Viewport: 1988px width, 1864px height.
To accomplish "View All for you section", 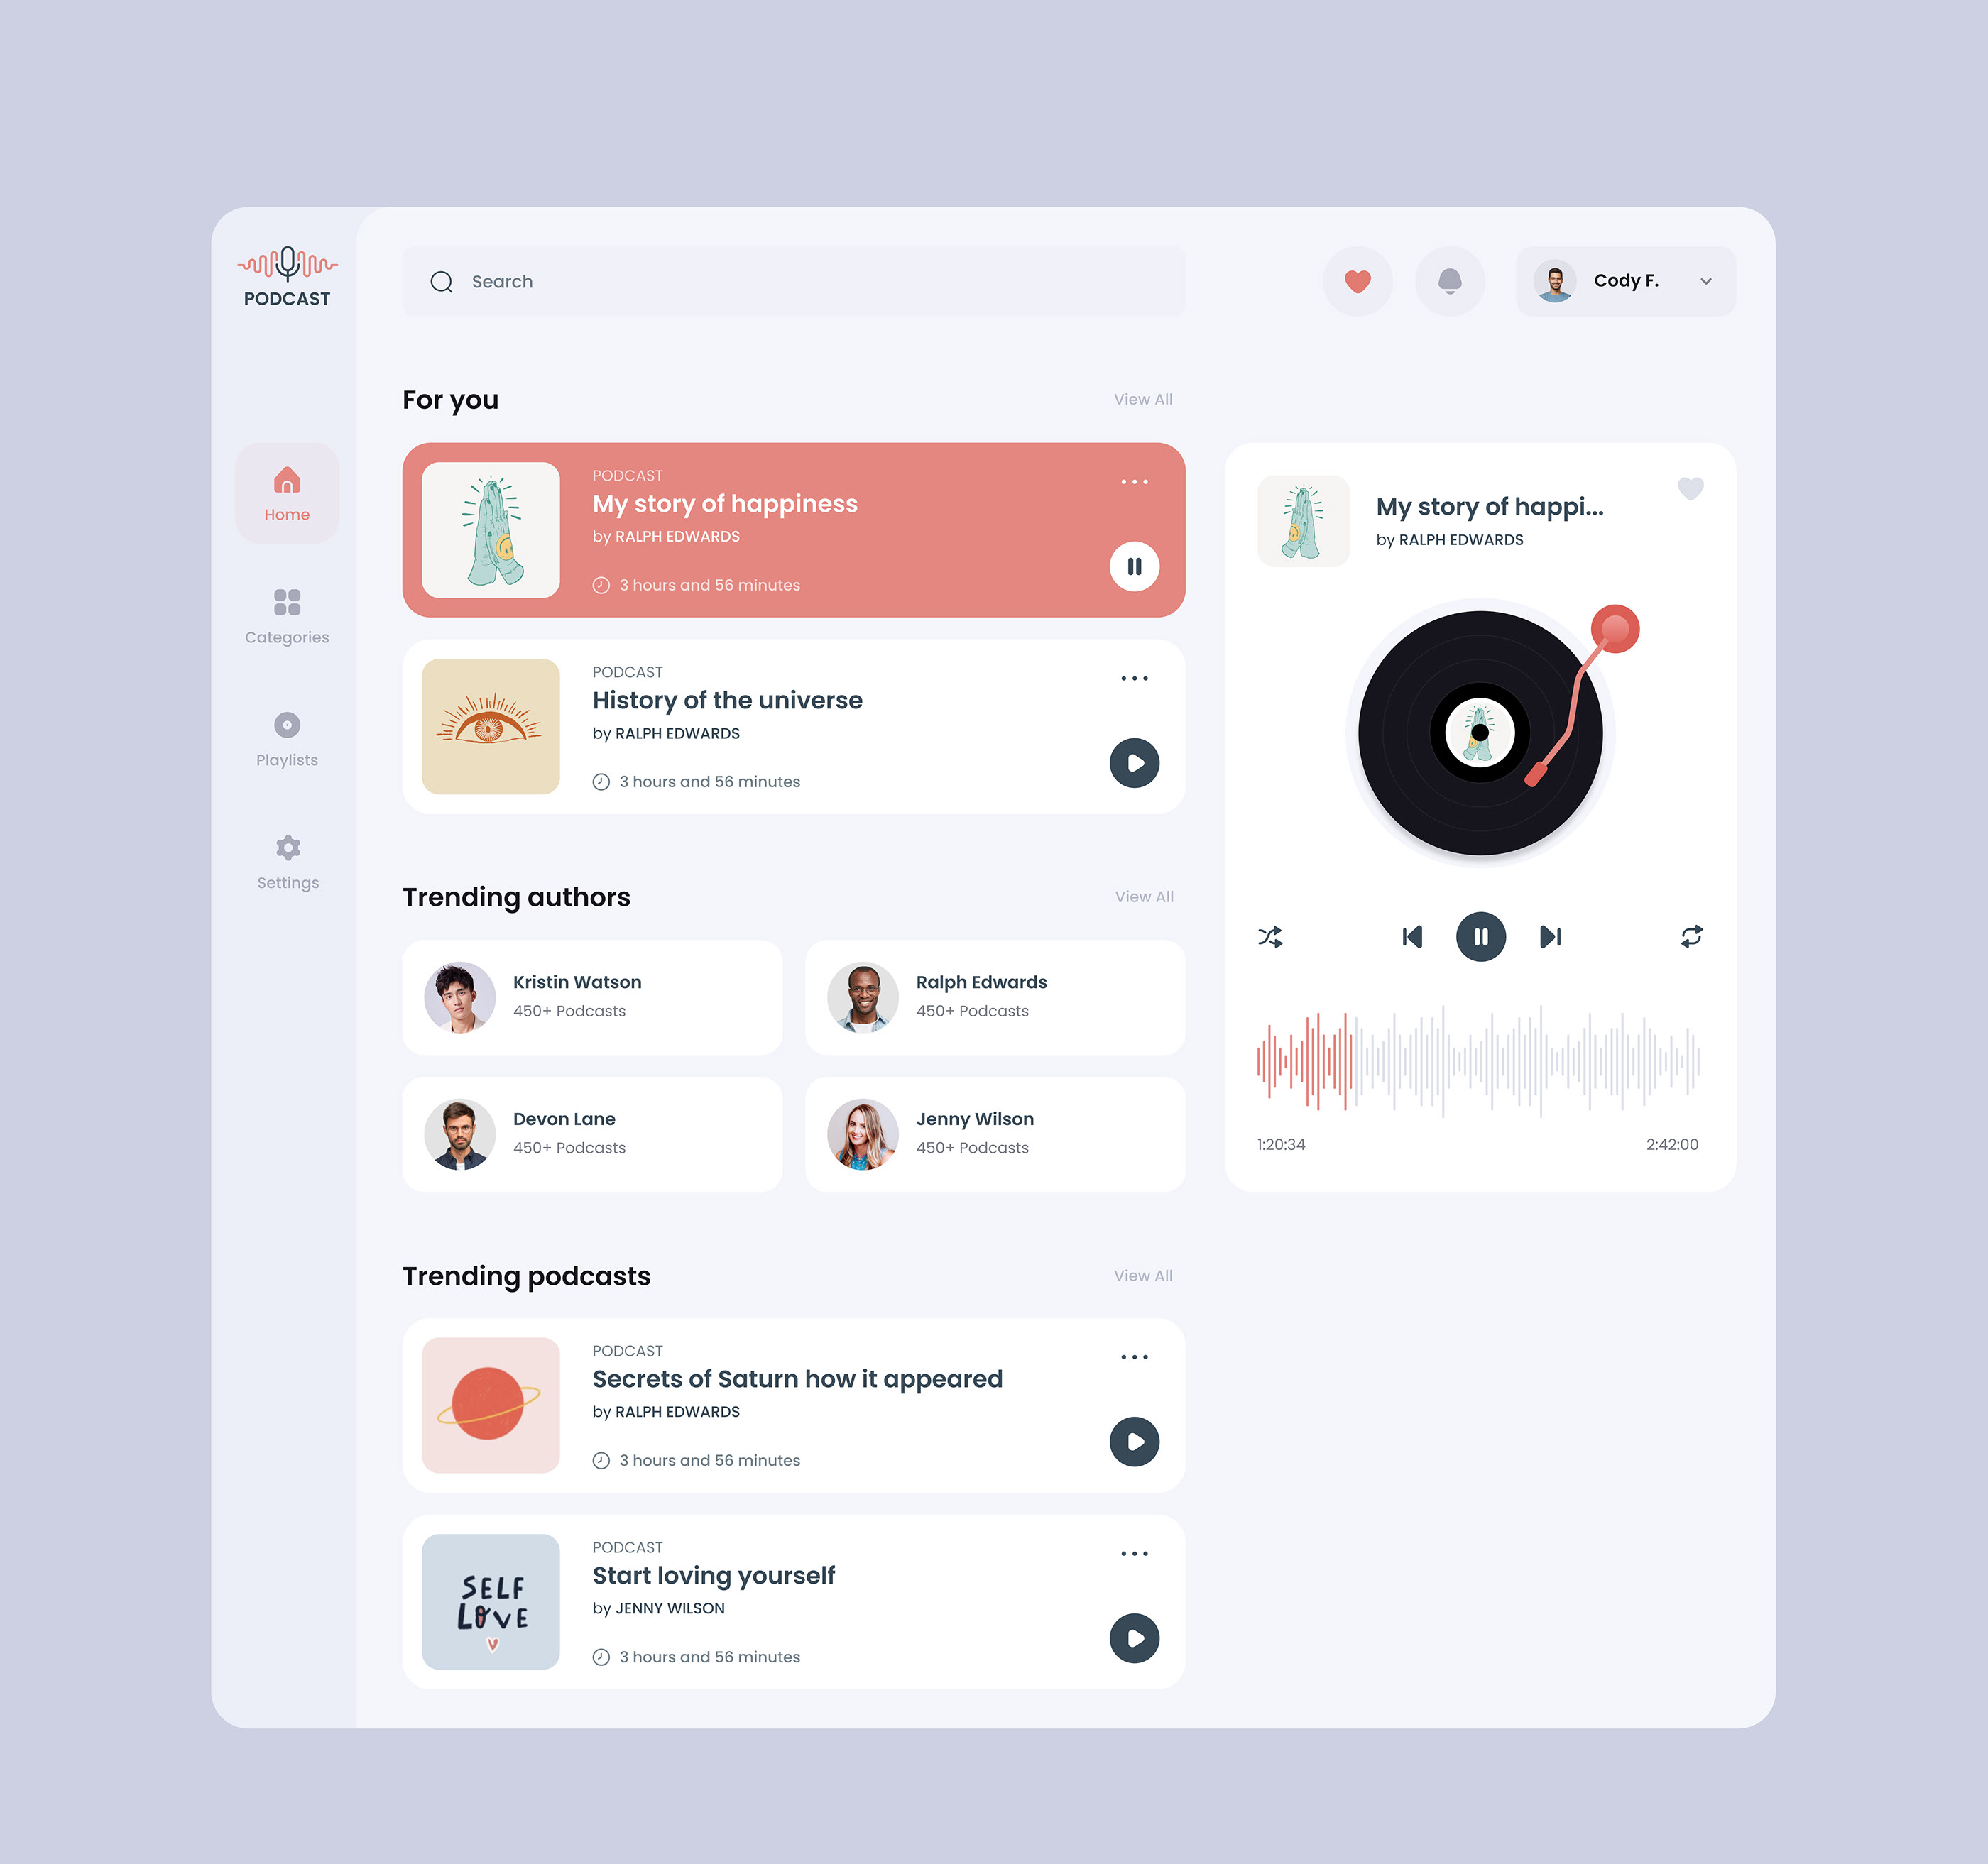I will [1140, 400].
